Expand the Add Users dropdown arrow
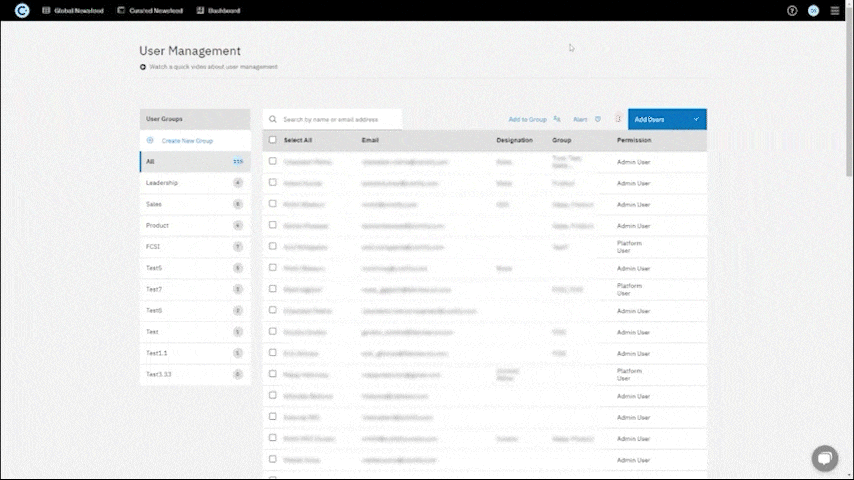 pos(696,119)
